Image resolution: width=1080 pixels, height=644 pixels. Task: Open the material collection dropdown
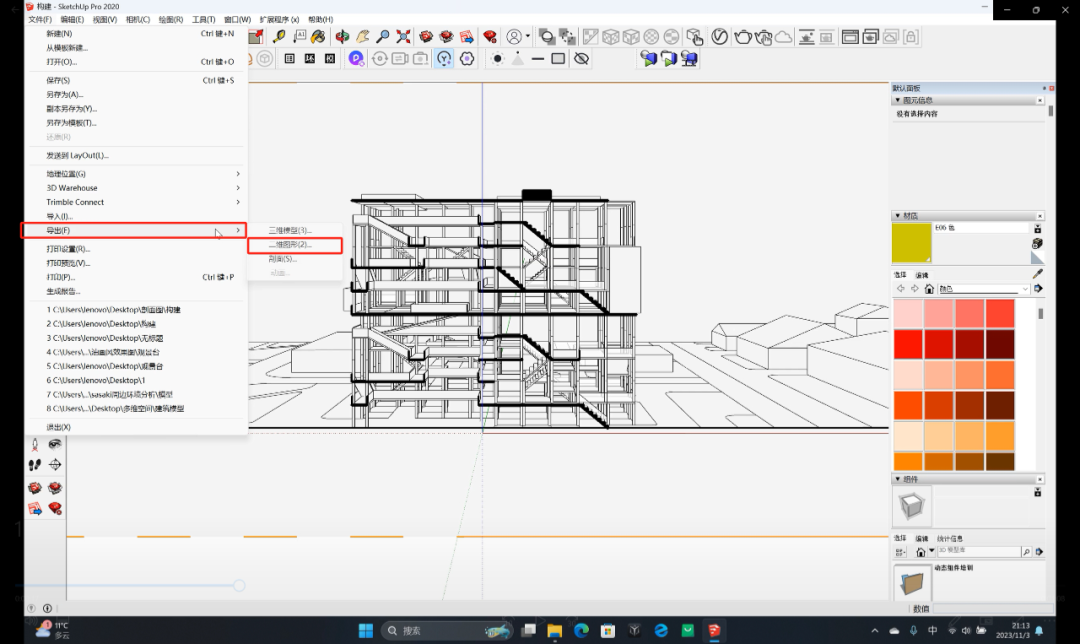coord(984,289)
